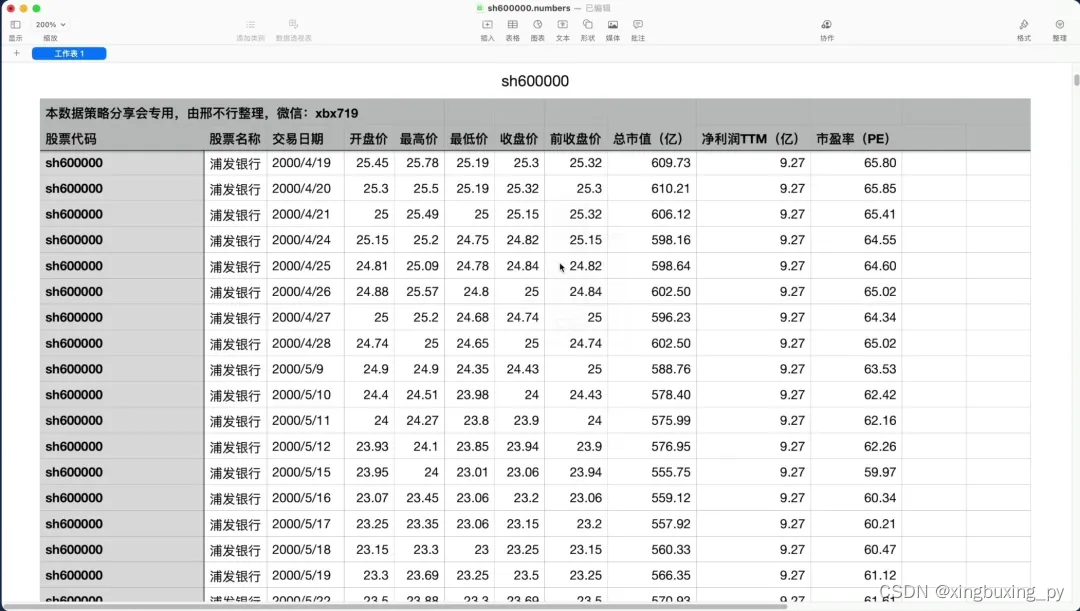The image size is (1080, 611).
Task: Select the 交易日期 header cell
Action: [x=305, y=138]
